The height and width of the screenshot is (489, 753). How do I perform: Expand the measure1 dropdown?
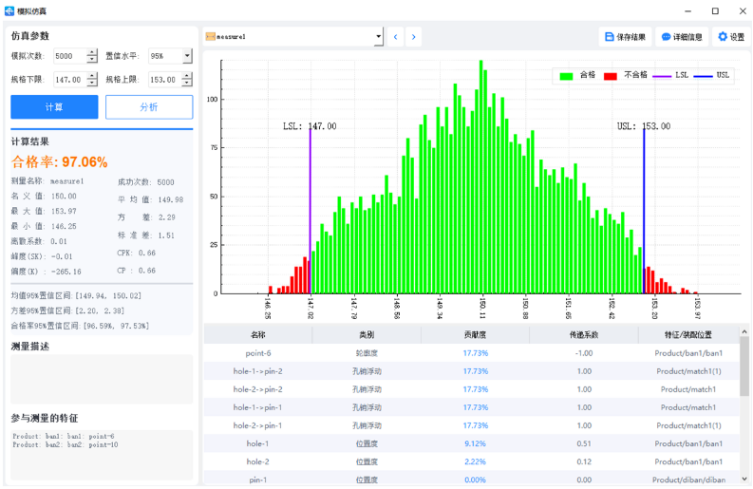point(378,37)
